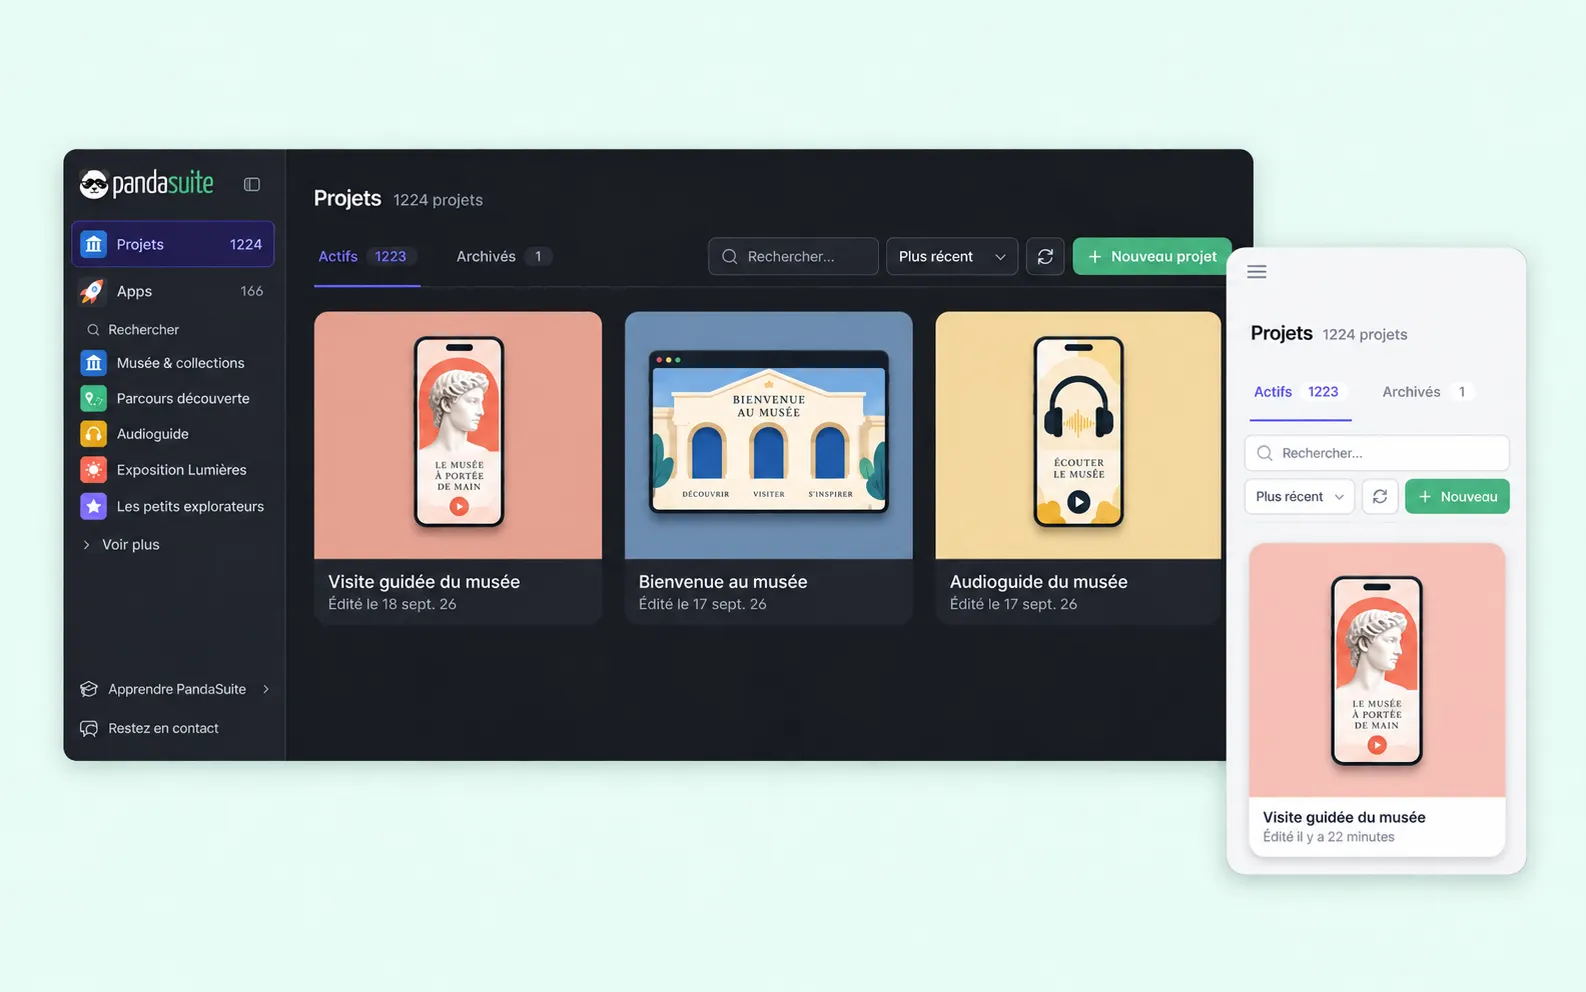Open Apprendre PandaSuite submenu
This screenshot has width=1586, height=992.
(x=175, y=689)
